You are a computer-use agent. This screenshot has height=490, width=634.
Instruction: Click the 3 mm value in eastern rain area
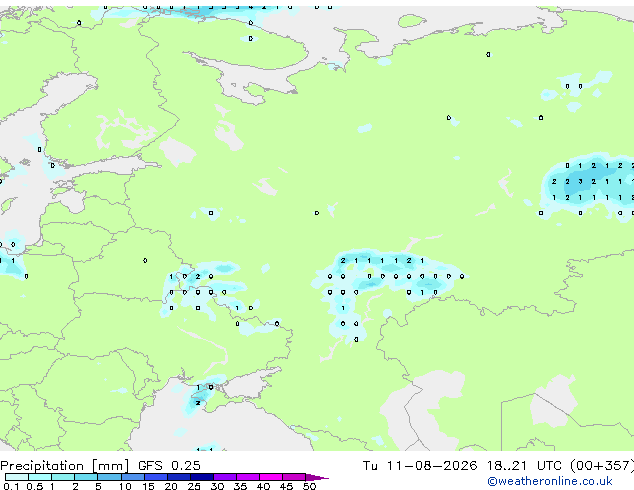click(x=580, y=182)
